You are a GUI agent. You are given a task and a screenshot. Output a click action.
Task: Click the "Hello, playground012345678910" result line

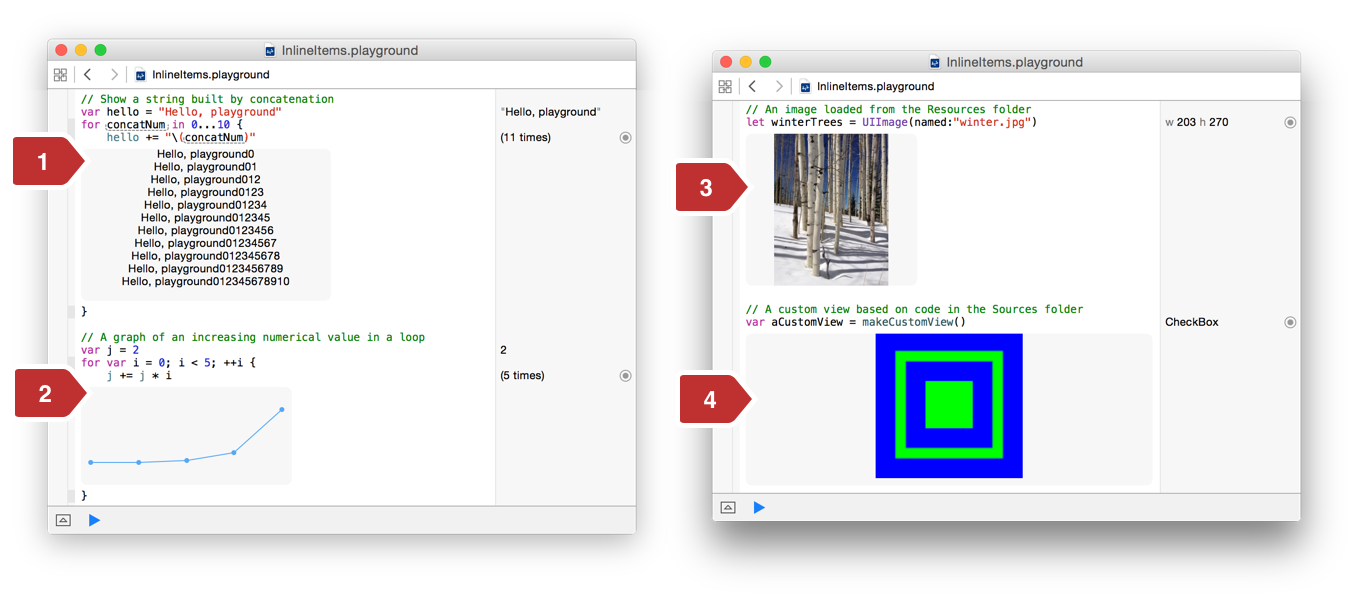[x=205, y=282]
